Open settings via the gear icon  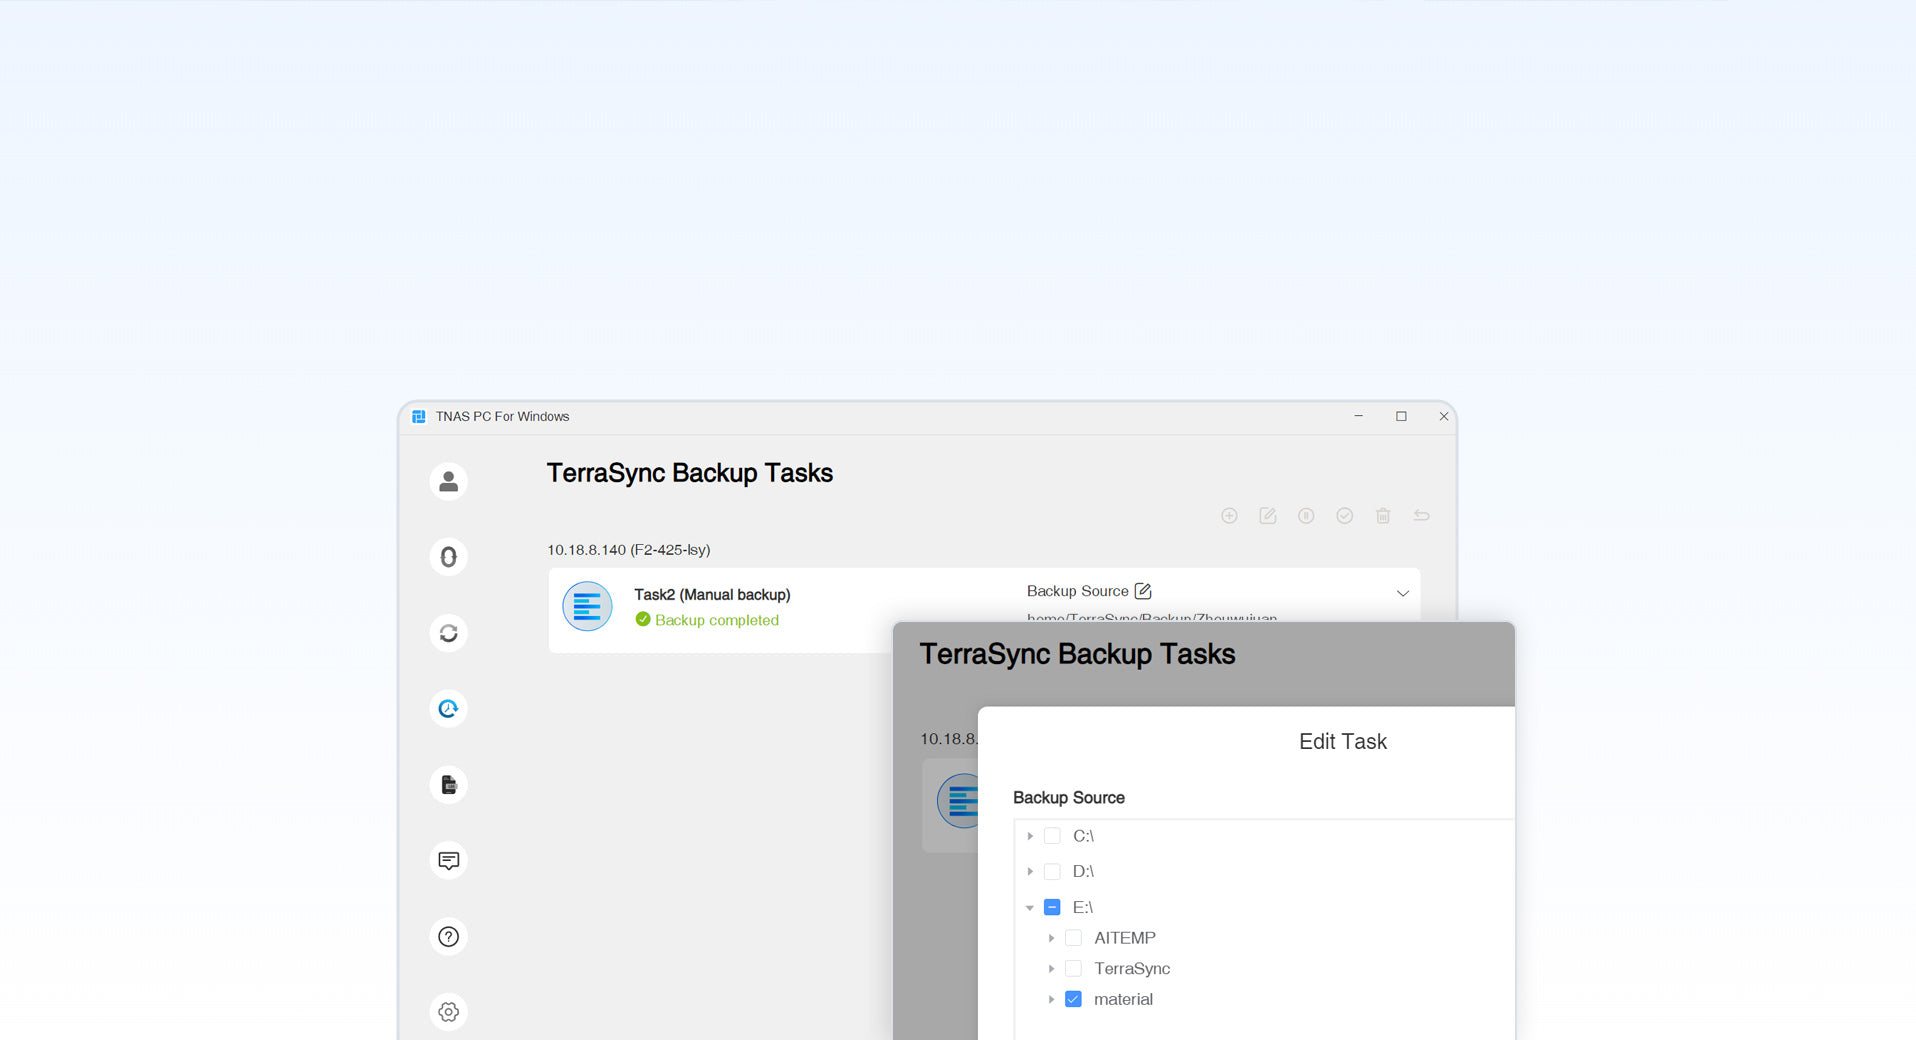point(448,1012)
